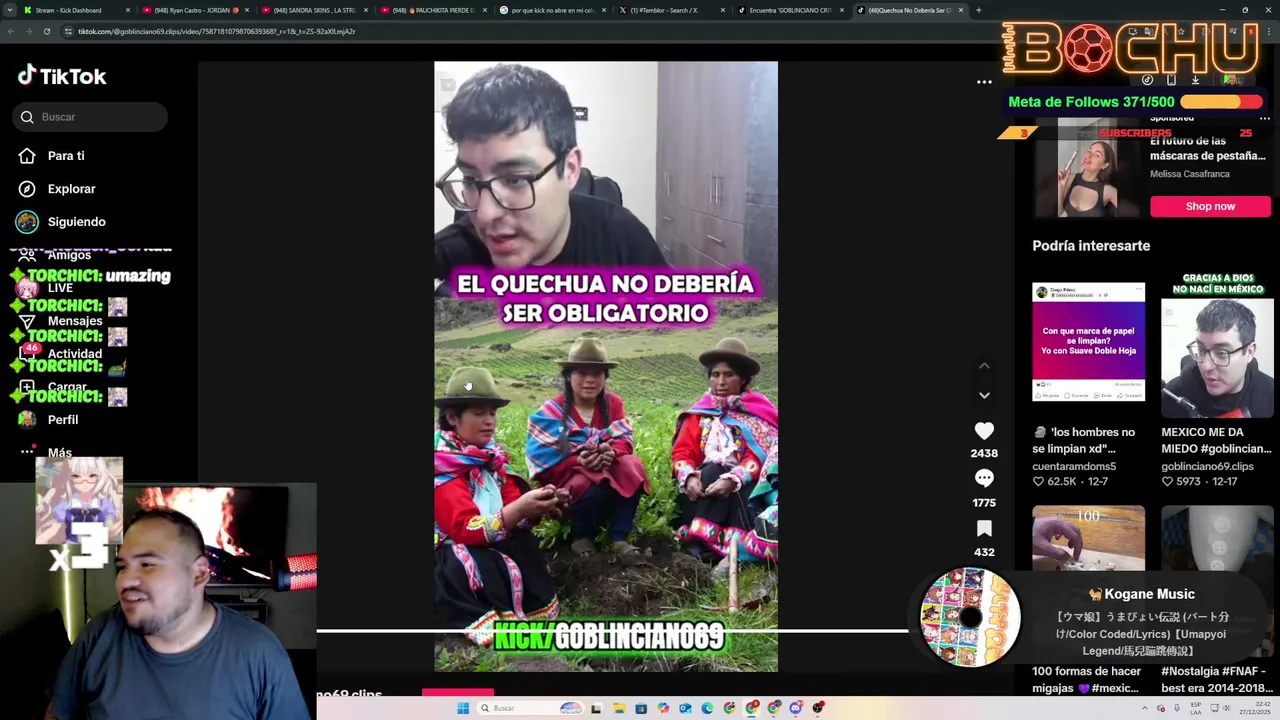Open Task View from taskbar
This screenshot has width=1280, height=720.
click(596, 708)
